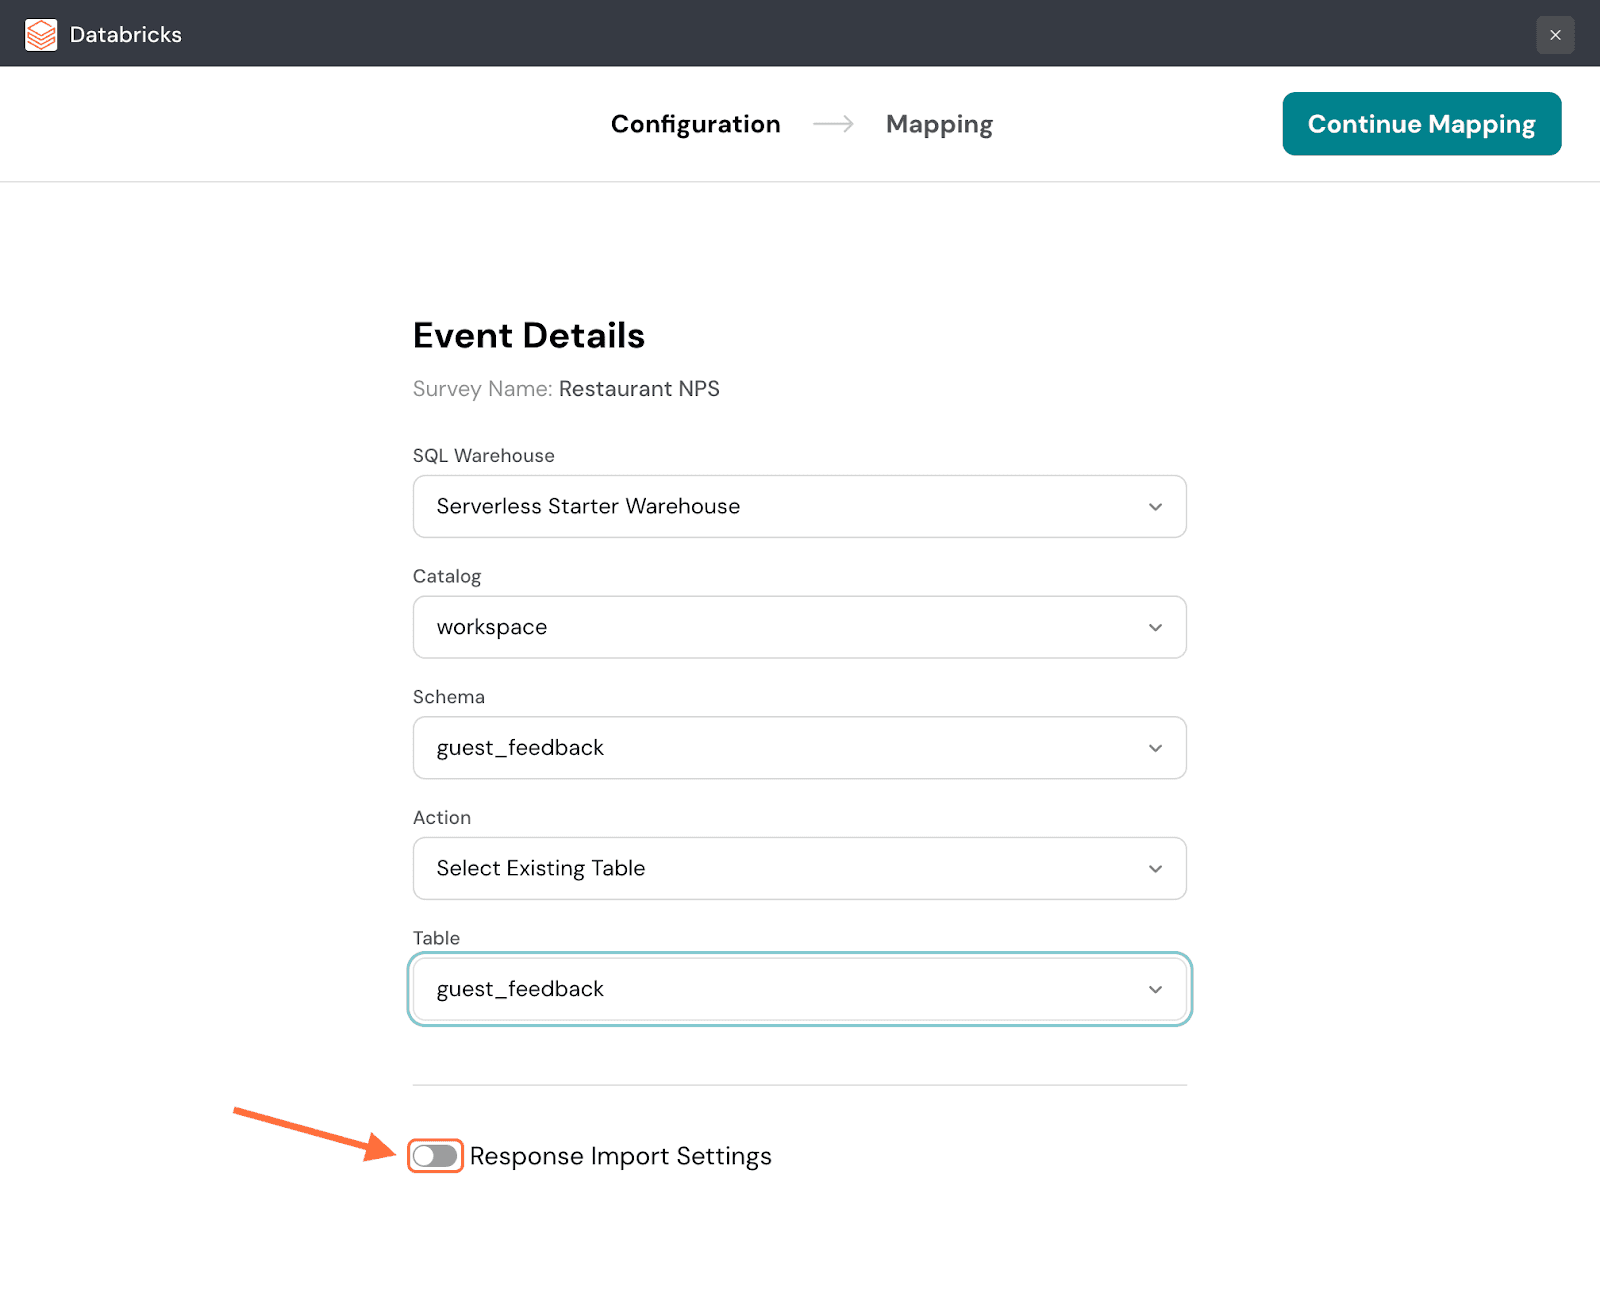Viewport: 1600px width, 1305px height.
Task: Switch to the Mapping step
Action: [x=939, y=124]
